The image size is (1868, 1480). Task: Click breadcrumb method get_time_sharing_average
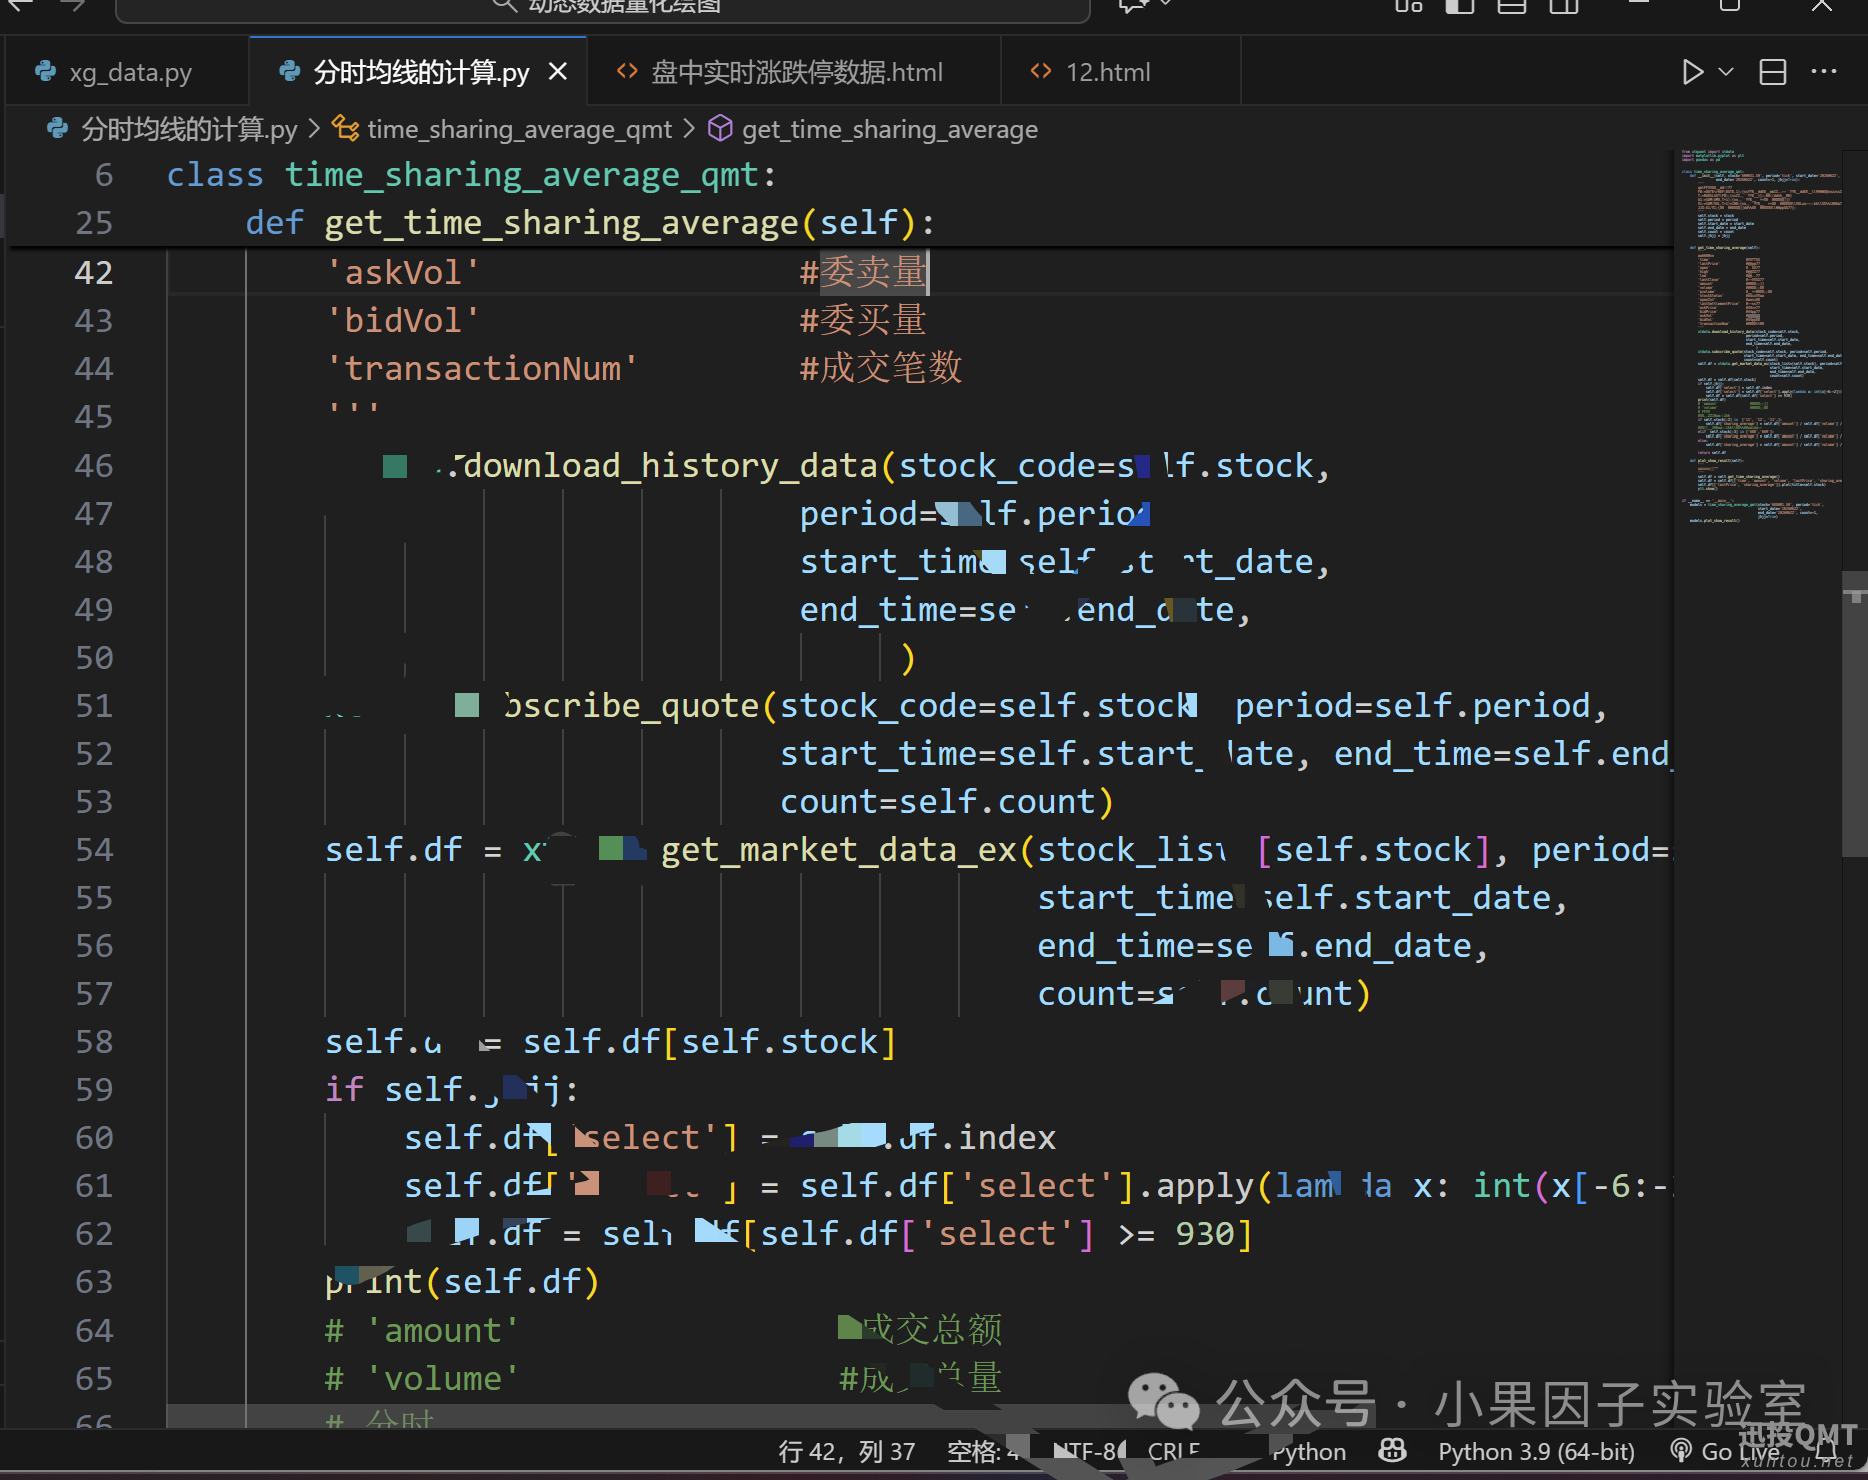click(x=890, y=129)
